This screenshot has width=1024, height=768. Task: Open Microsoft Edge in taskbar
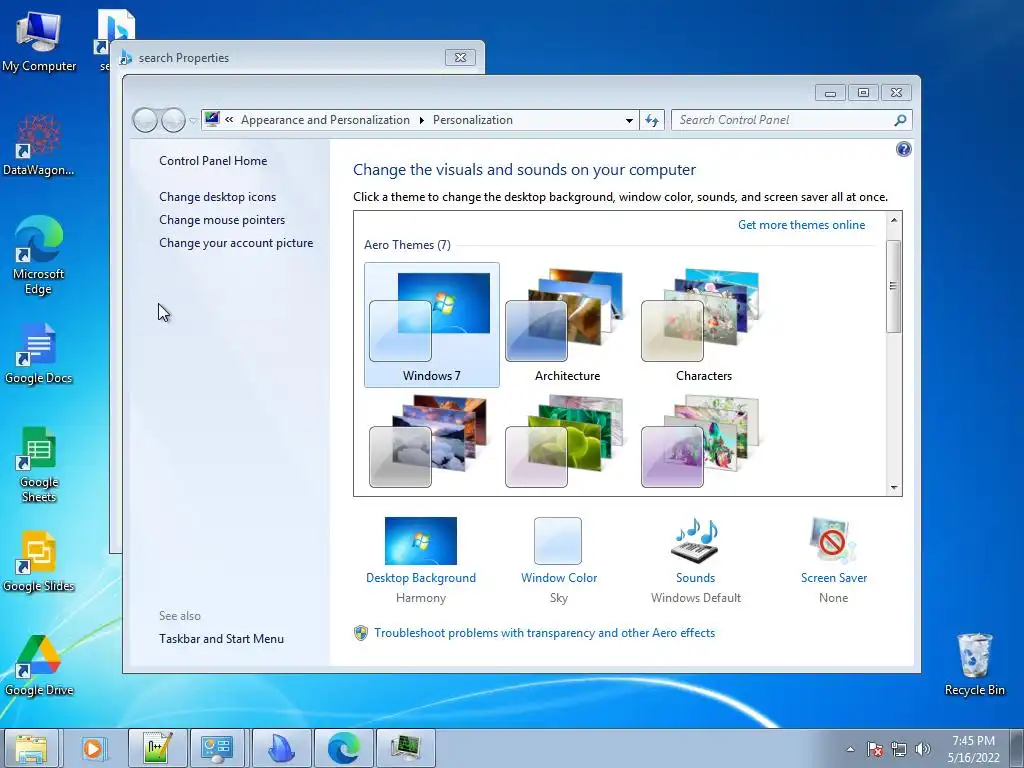pyautogui.click(x=344, y=748)
